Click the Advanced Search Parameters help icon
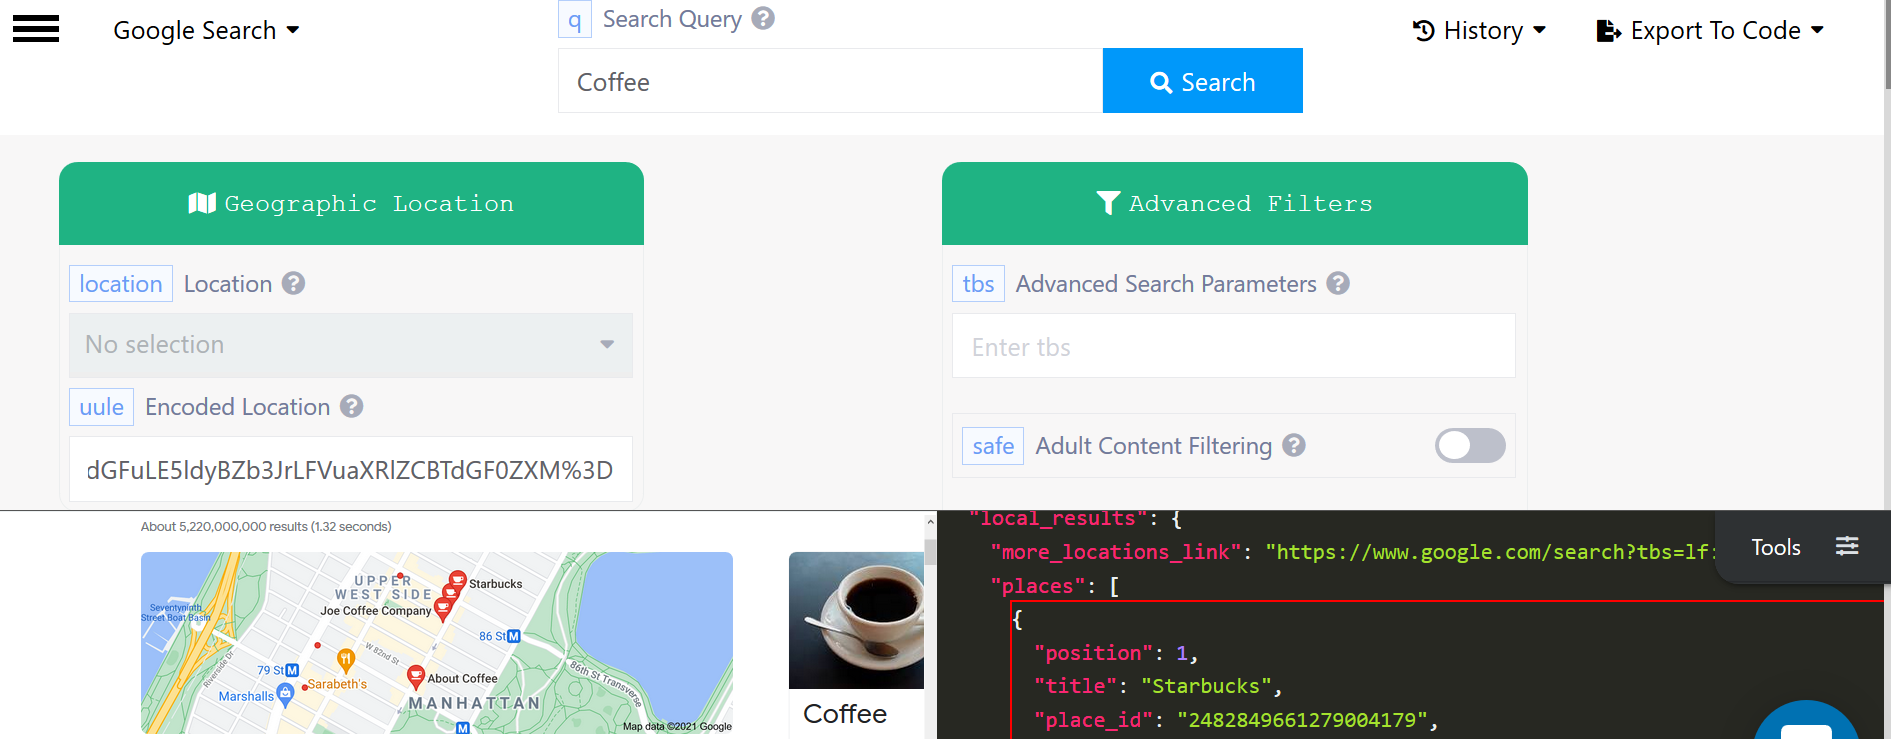The height and width of the screenshot is (739, 1891). pos(1338,284)
